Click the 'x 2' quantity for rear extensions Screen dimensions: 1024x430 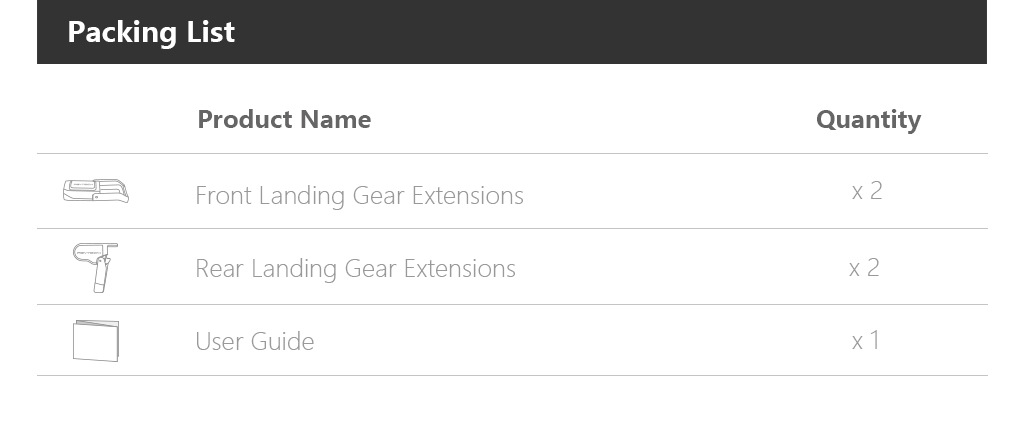(864, 268)
